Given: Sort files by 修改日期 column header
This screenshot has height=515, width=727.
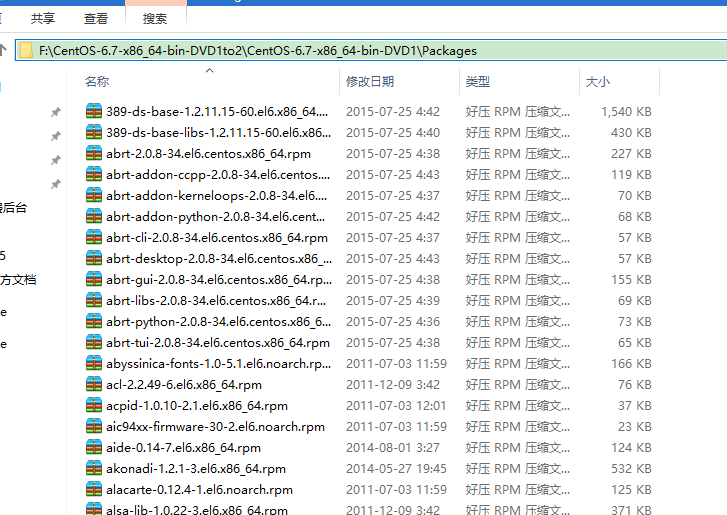Looking at the screenshot, I should point(370,82).
